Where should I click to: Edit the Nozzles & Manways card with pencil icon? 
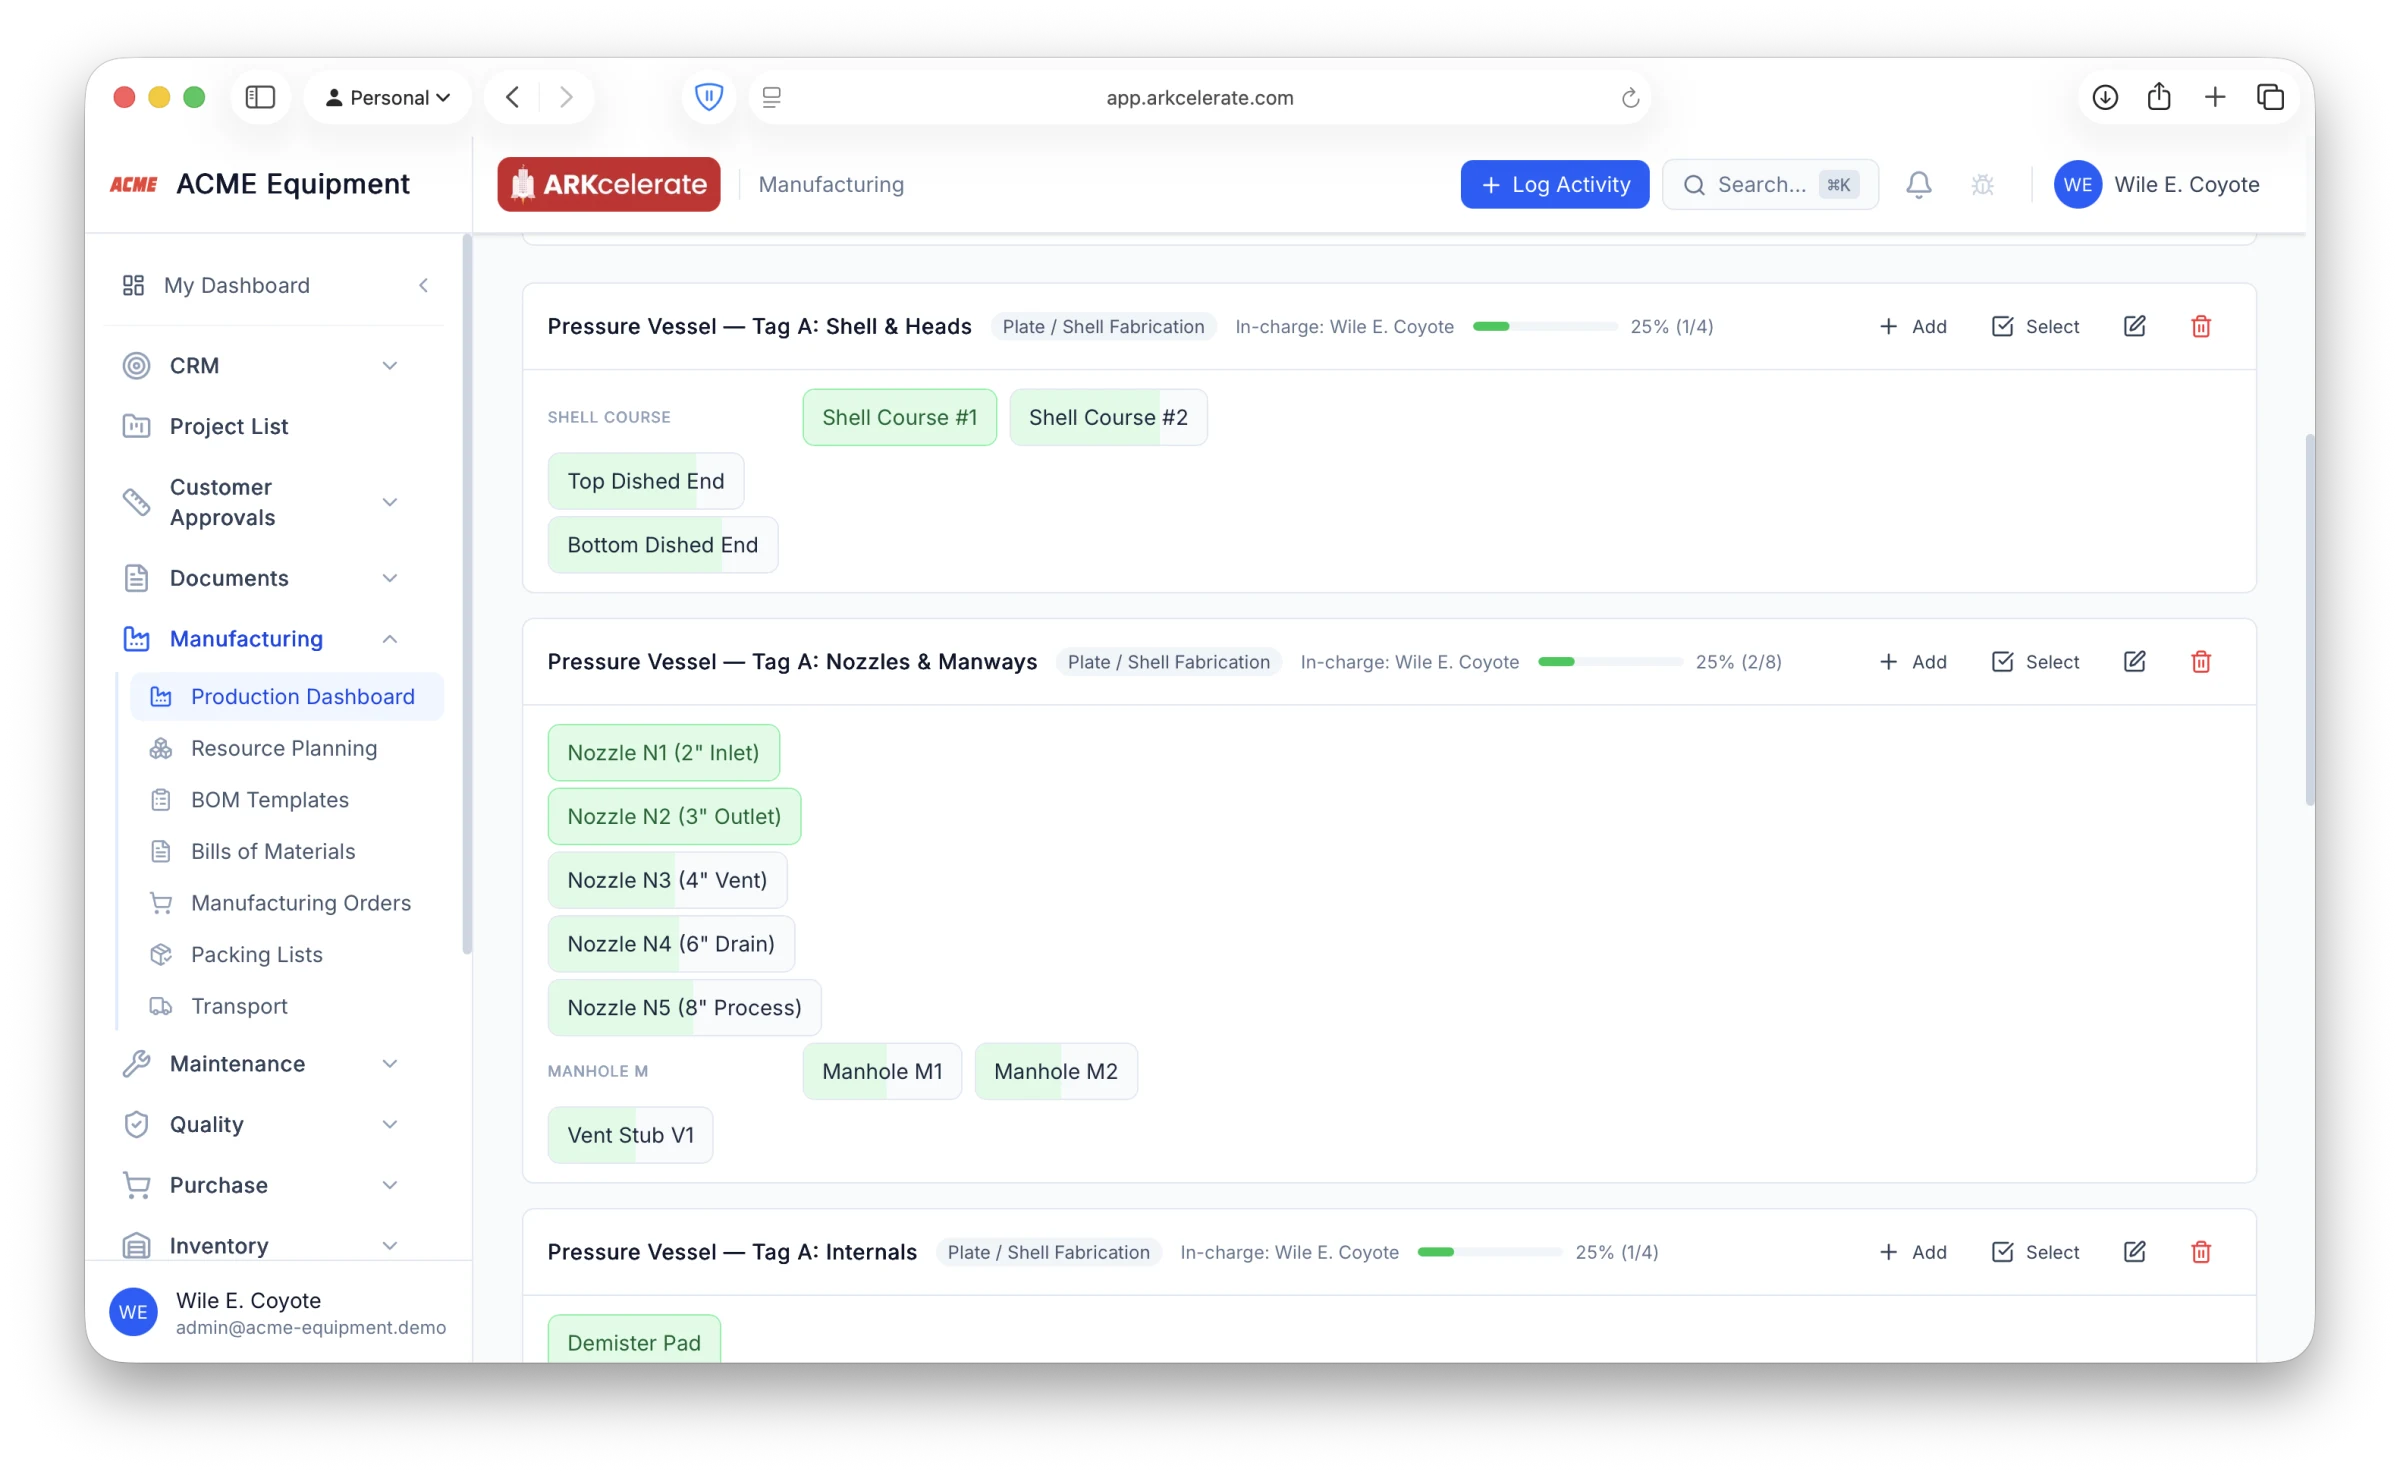[2134, 661]
